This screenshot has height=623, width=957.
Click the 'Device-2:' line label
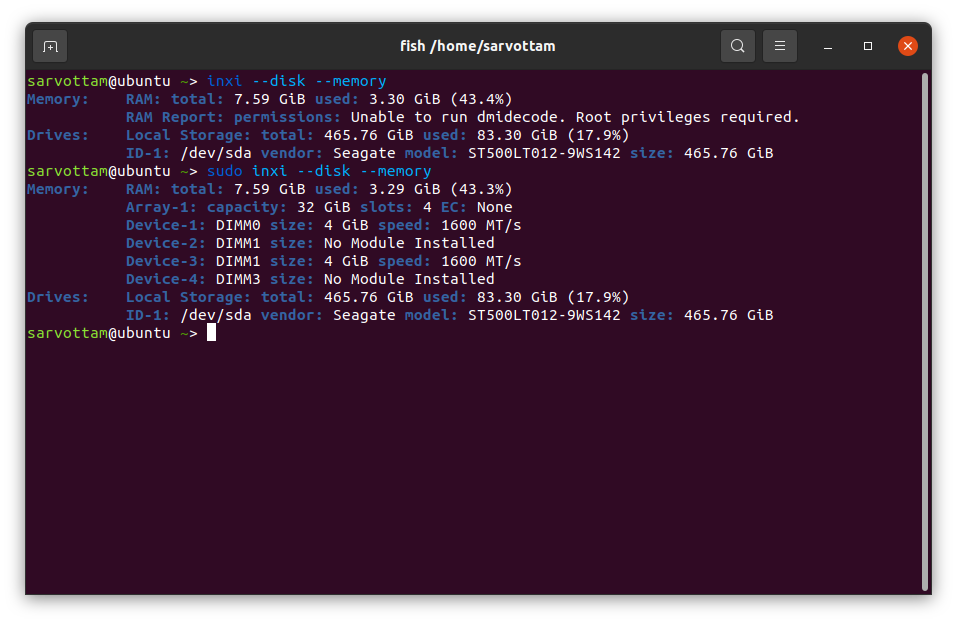(x=166, y=243)
